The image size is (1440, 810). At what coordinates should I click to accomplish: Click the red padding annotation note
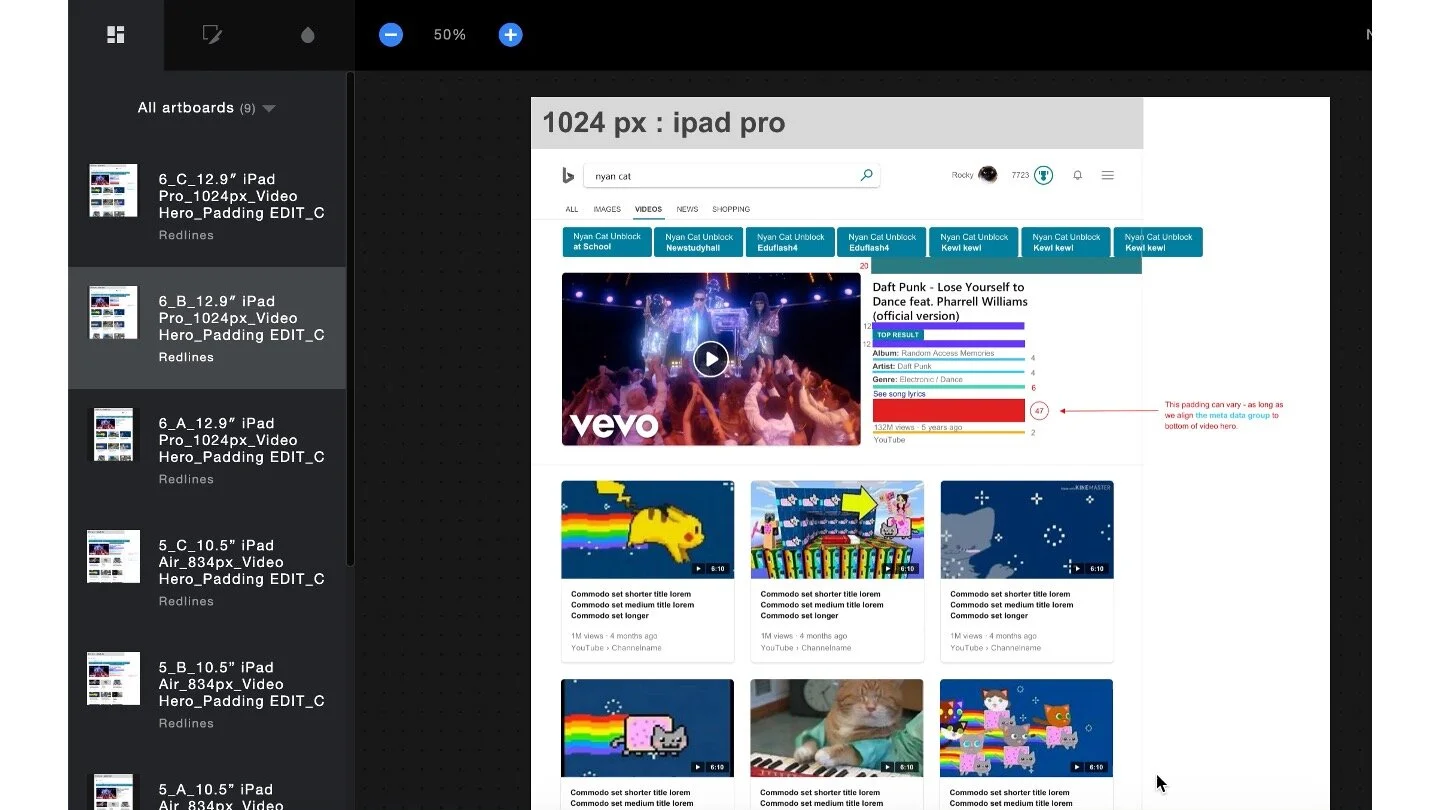[x=1223, y=415]
